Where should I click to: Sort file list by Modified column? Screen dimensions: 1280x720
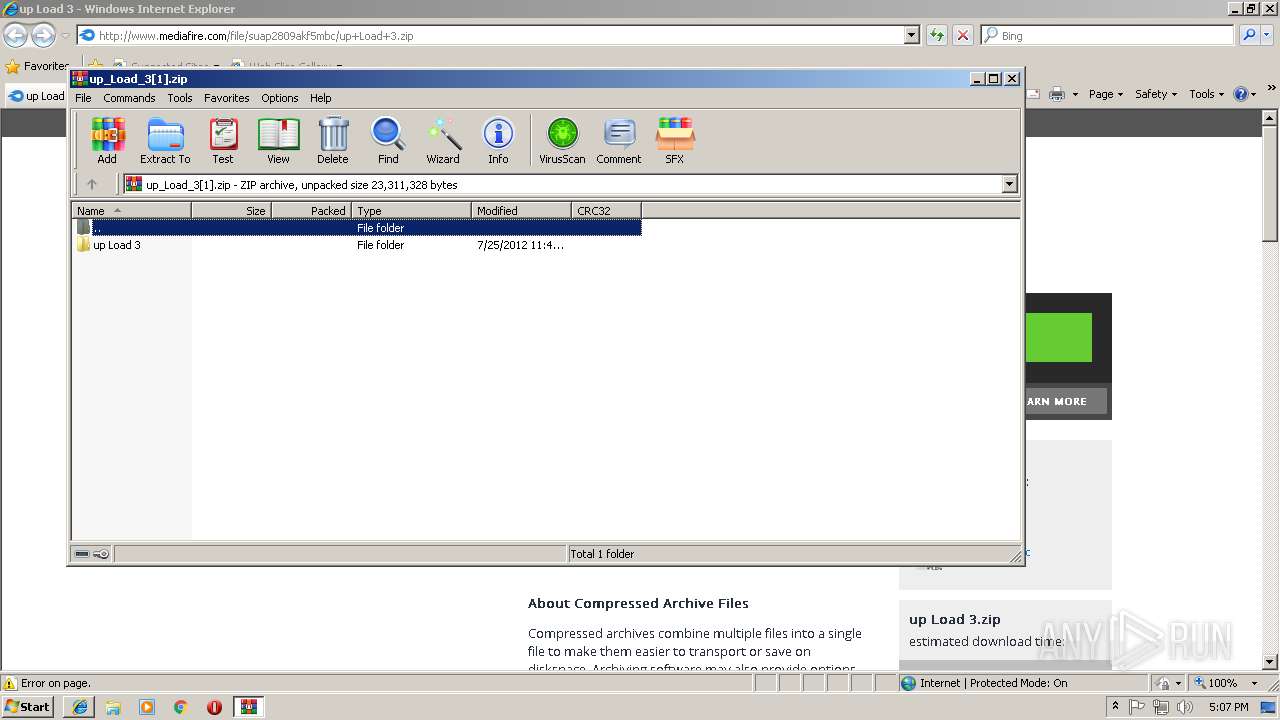click(x=521, y=210)
